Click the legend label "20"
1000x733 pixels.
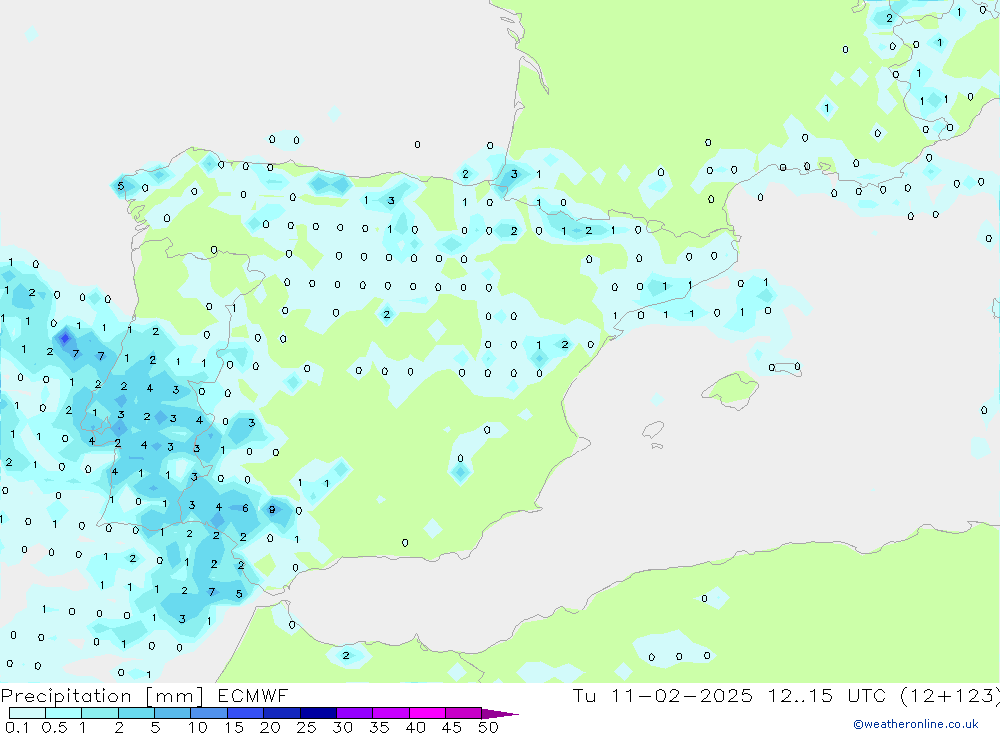pos(270,727)
